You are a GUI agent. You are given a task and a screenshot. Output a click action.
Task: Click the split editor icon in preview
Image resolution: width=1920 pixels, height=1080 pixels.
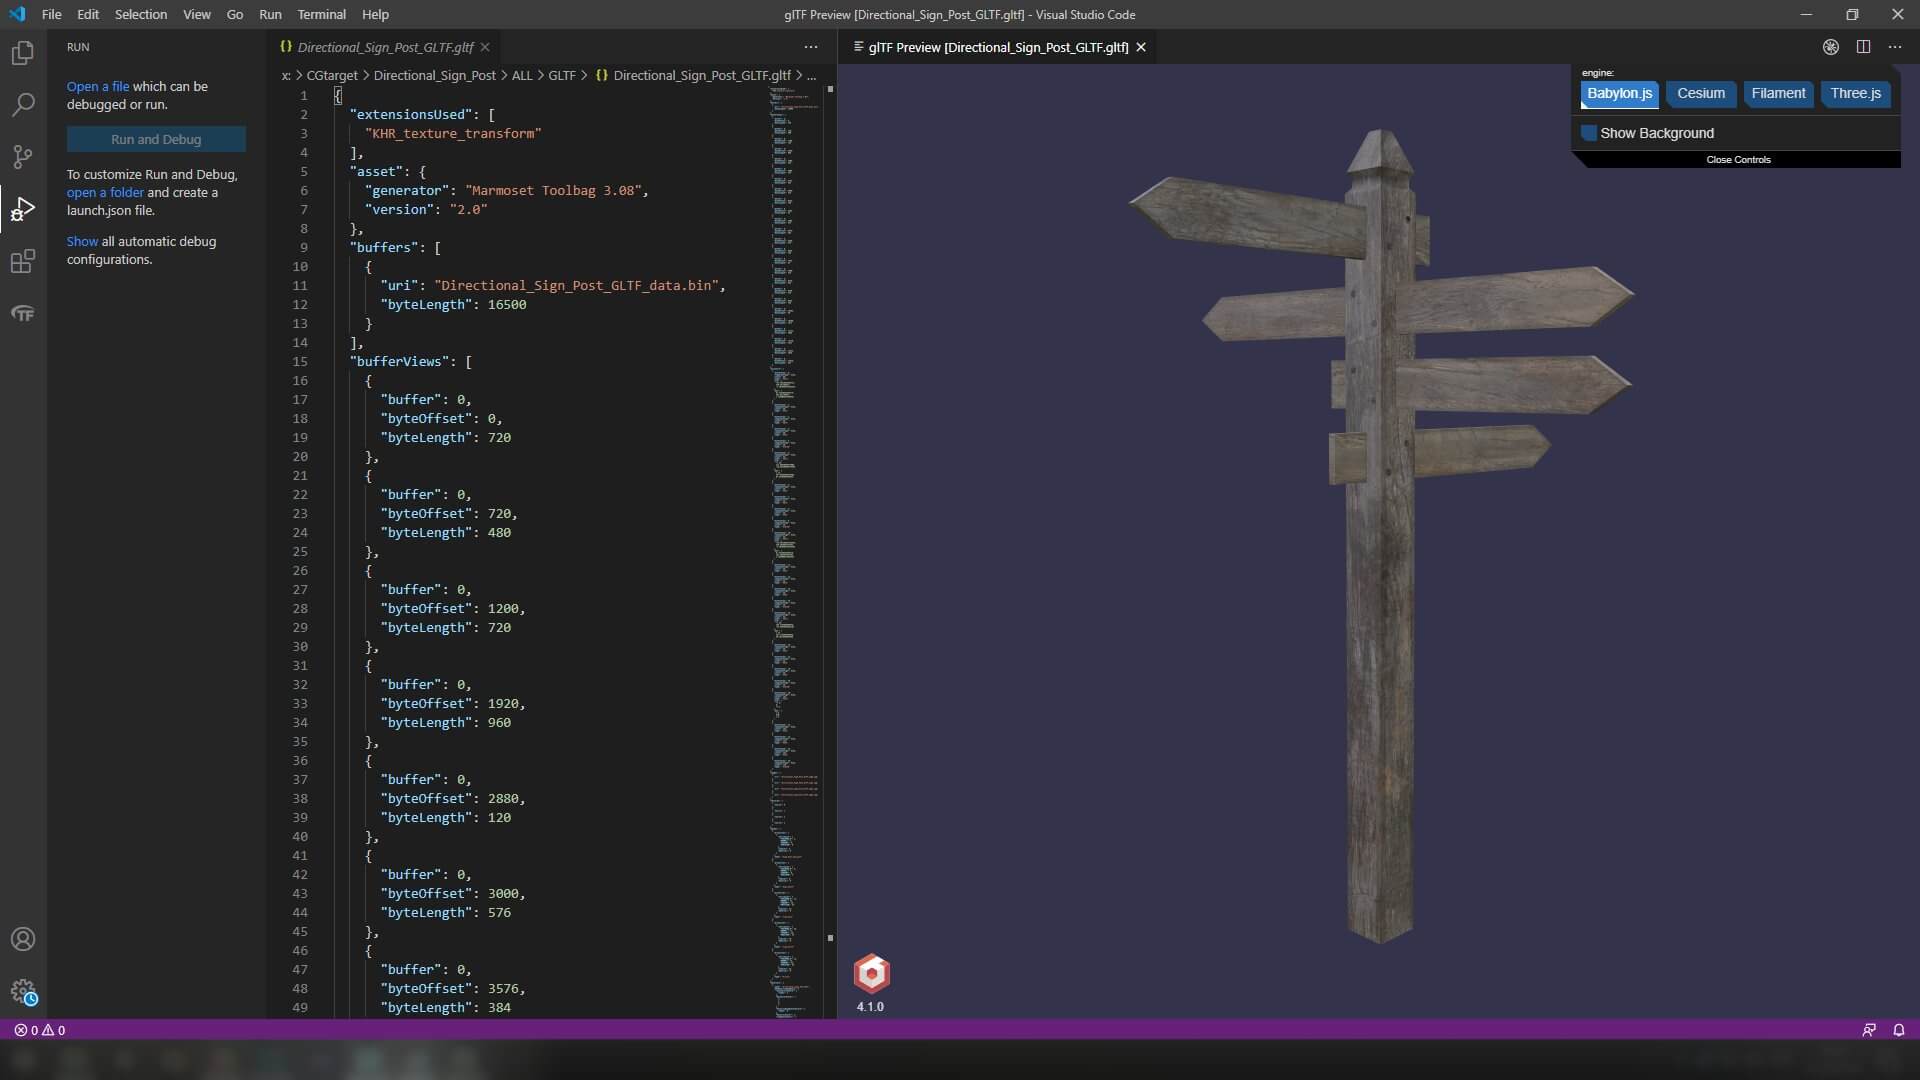pos(1863,47)
